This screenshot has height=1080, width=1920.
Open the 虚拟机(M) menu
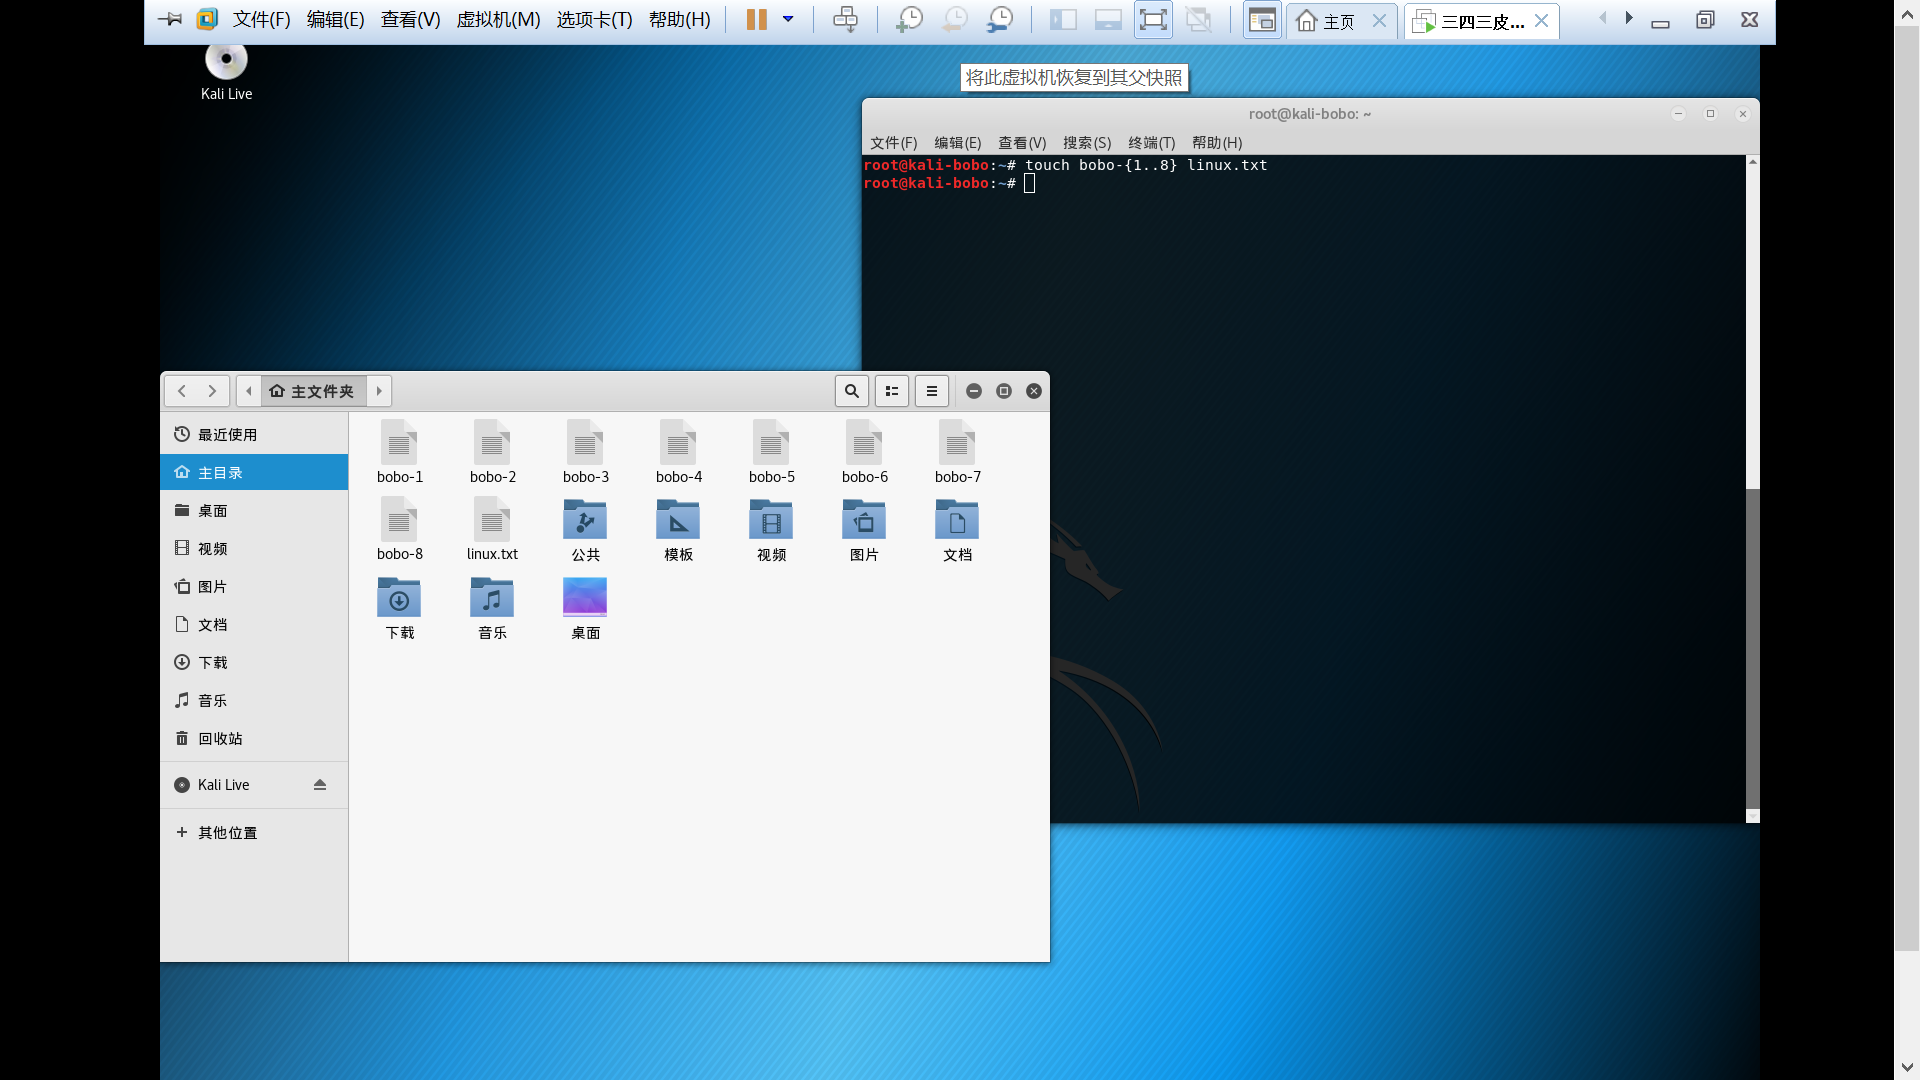click(498, 19)
